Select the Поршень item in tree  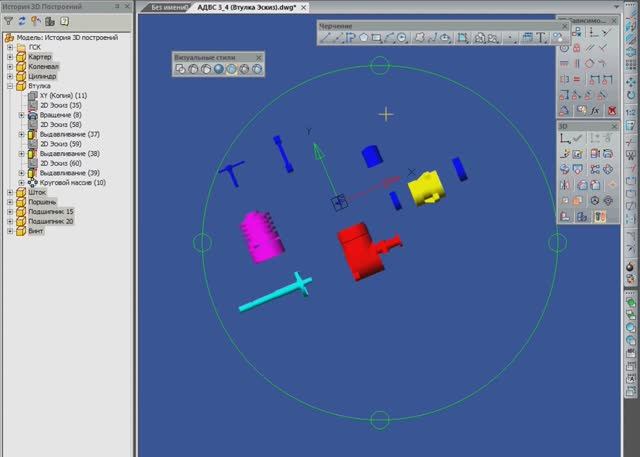(x=42, y=202)
